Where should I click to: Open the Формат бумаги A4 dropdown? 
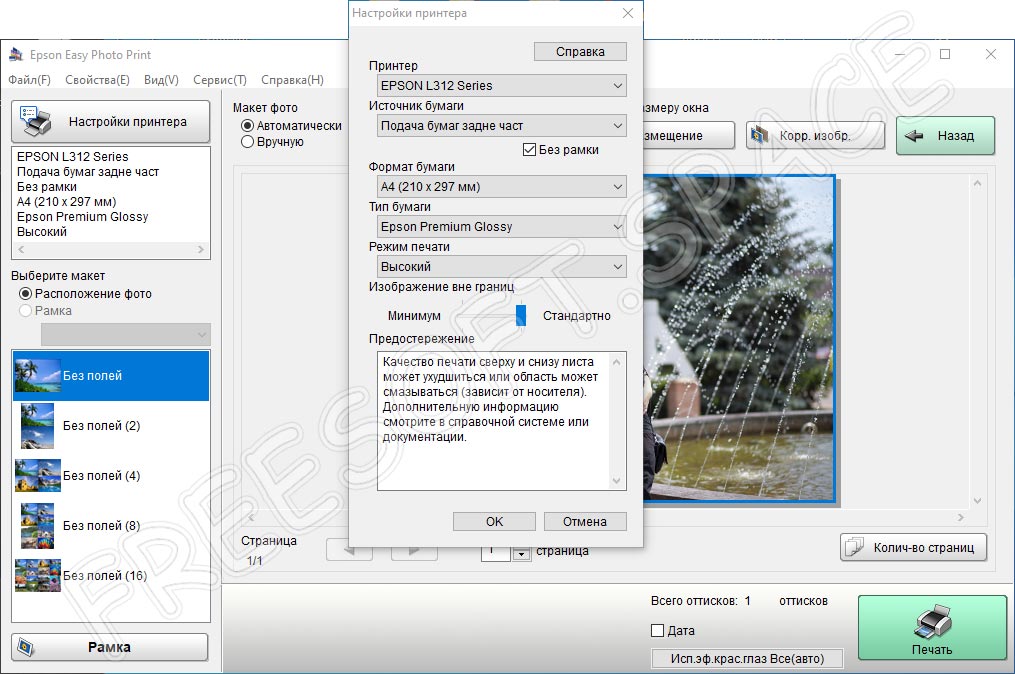click(502, 186)
